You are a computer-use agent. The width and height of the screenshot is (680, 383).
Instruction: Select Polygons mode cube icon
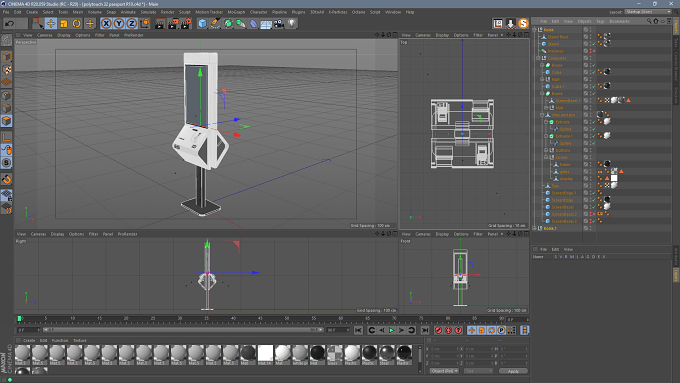pyautogui.click(x=7, y=121)
